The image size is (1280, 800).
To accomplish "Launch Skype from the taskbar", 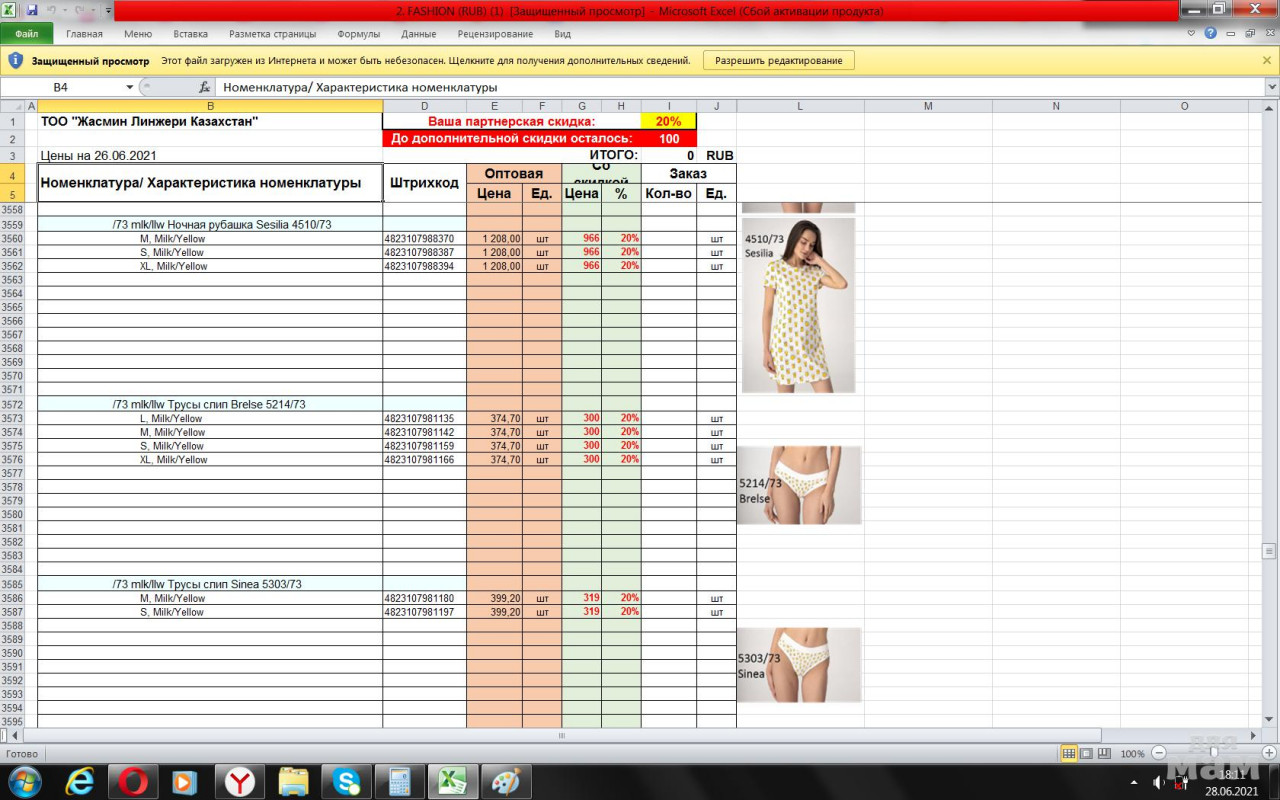I will coord(347,781).
